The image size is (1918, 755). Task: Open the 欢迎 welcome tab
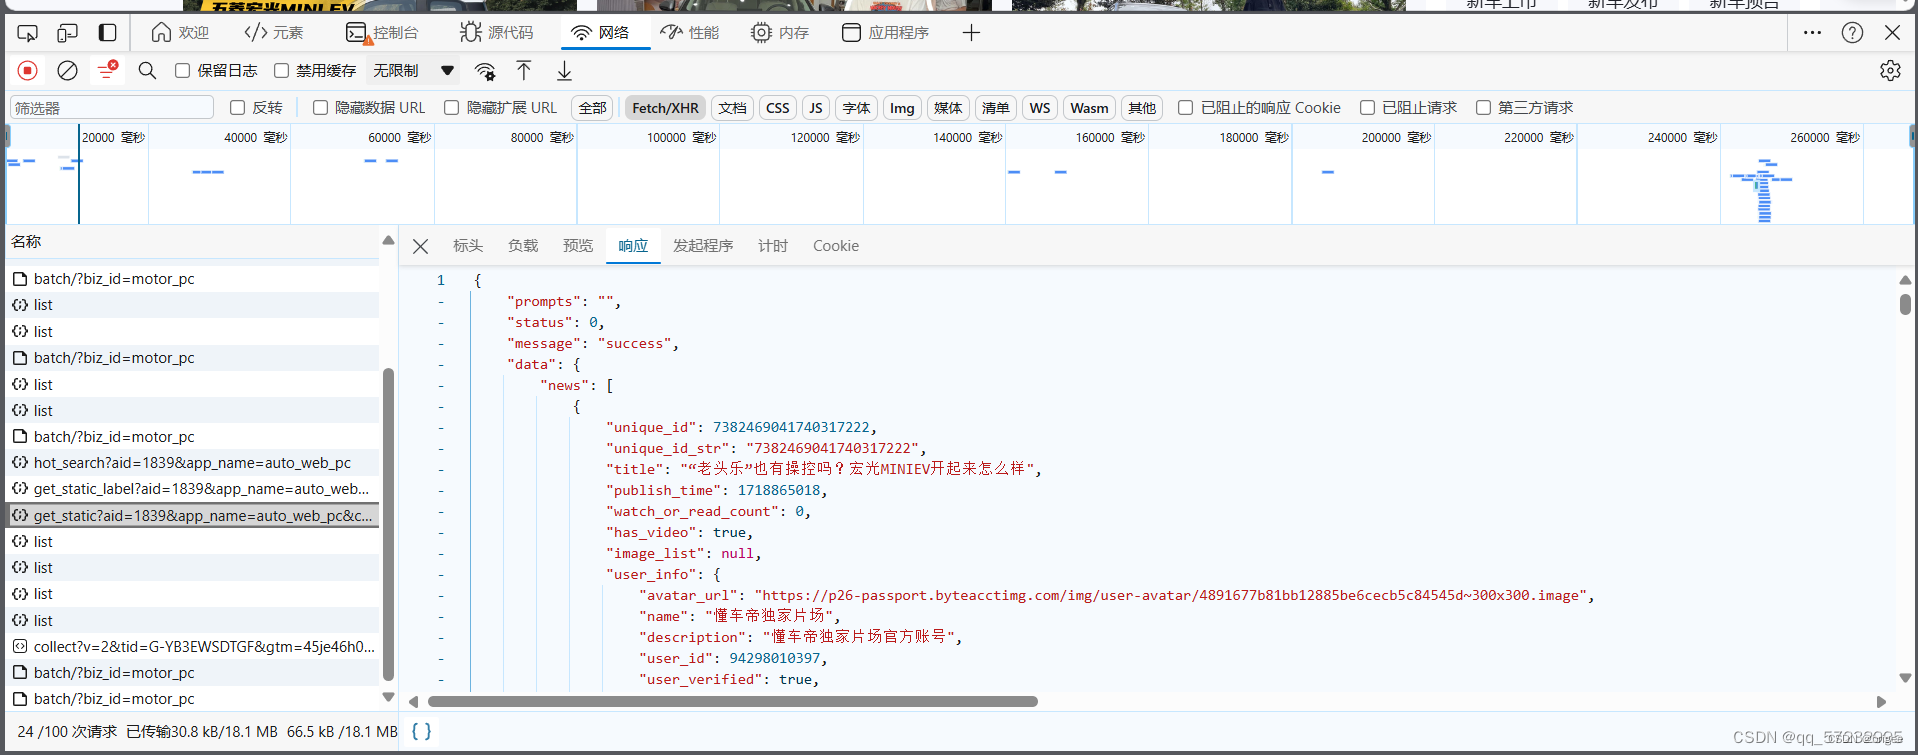click(x=180, y=33)
